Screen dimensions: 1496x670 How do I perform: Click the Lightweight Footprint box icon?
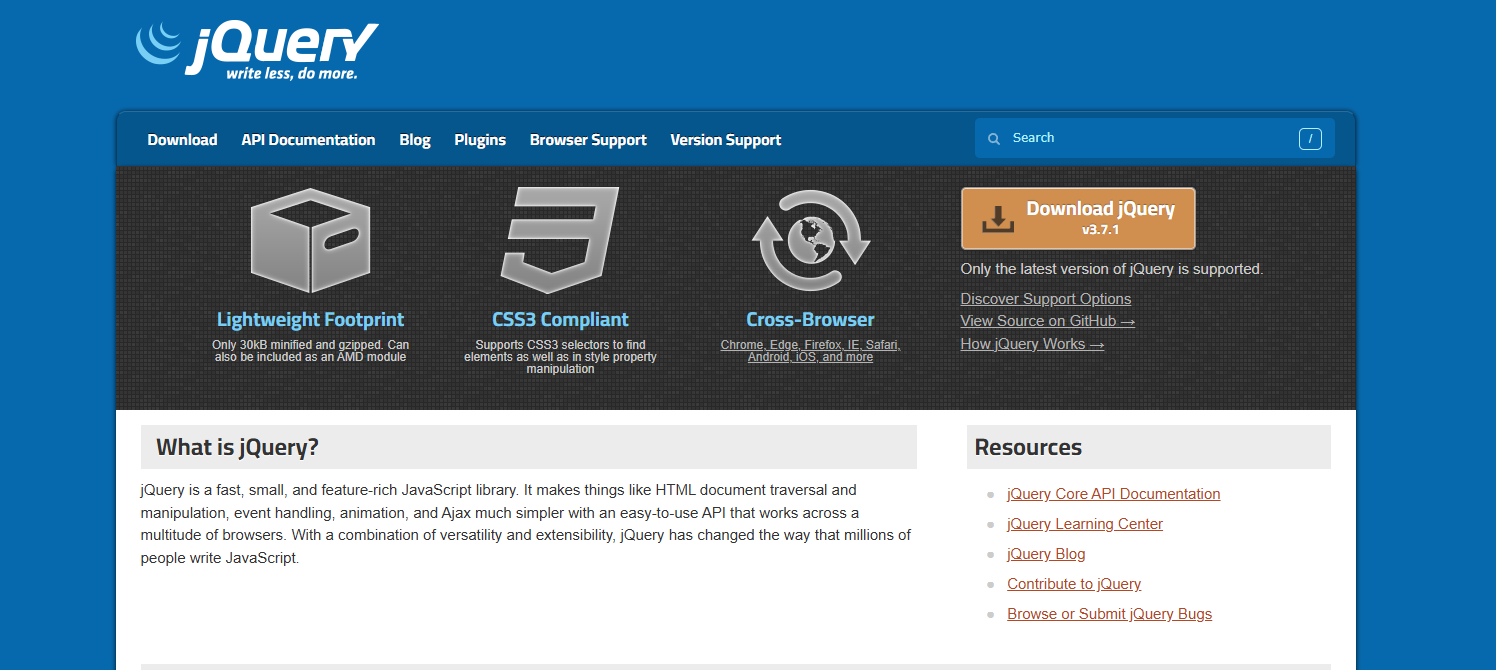point(310,240)
